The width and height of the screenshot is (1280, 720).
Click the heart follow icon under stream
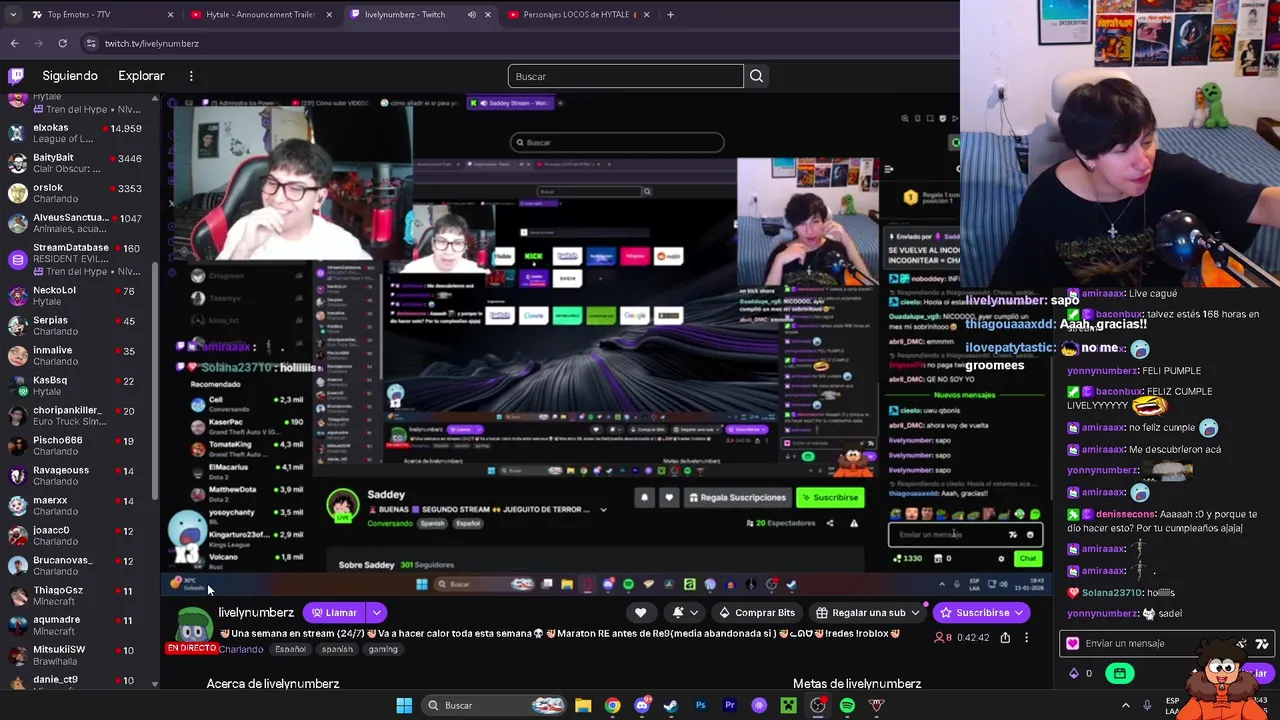pyautogui.click(x=640, y=613)
